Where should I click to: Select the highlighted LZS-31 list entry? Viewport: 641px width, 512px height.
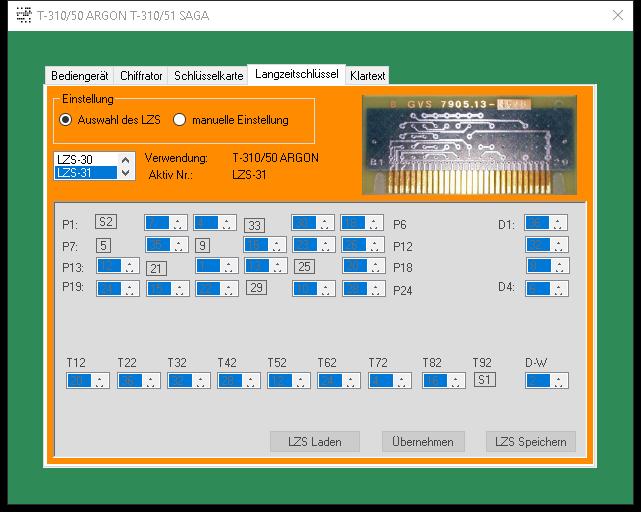(85, 173)
